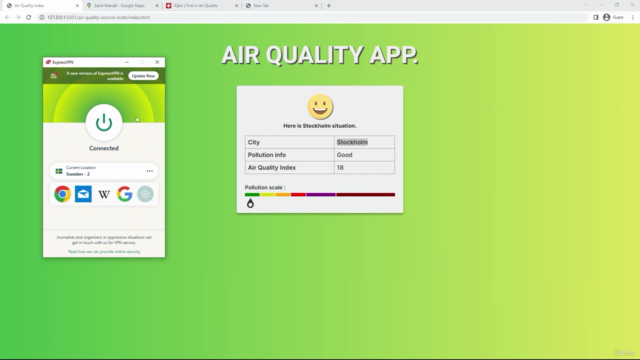Screen dimensions: 640x360
Task: Select the Sweden - 2 current location
Action: coord(104,171)
